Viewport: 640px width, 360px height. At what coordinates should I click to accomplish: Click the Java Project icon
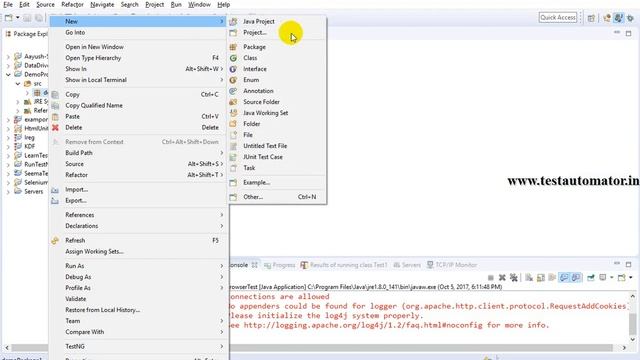233,21
